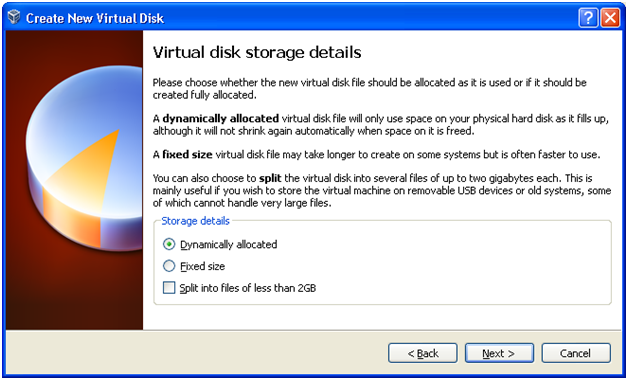Click the Storage details group label
This screenshot has height=380, width=628.
click(x=195, y=221)
